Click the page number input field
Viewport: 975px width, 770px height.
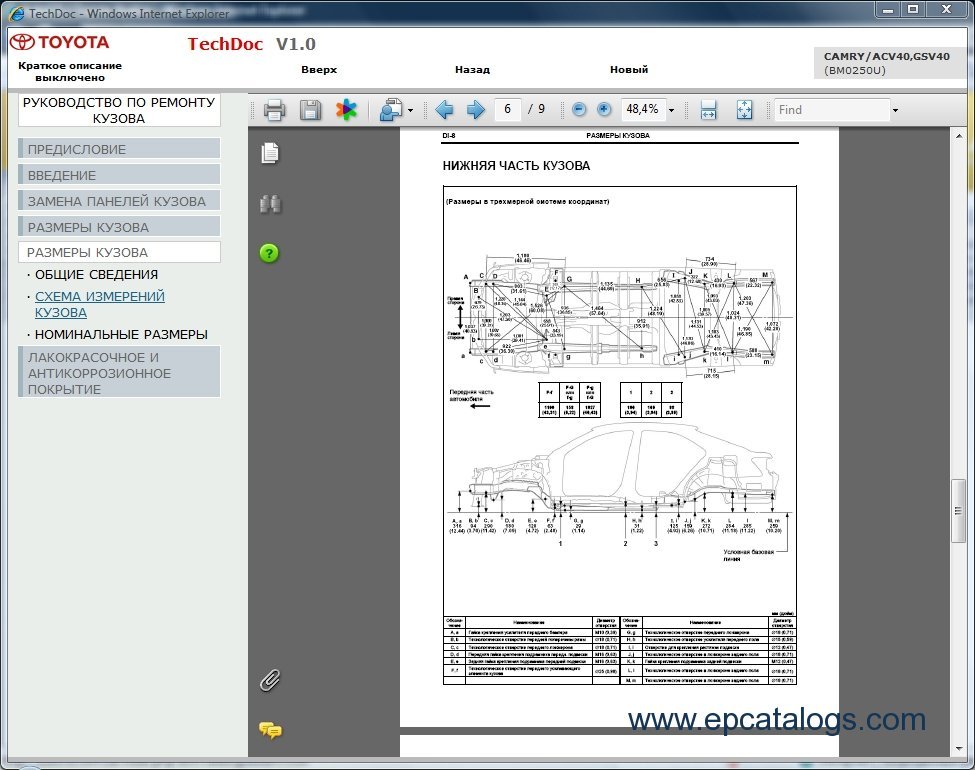pos(507,109)
